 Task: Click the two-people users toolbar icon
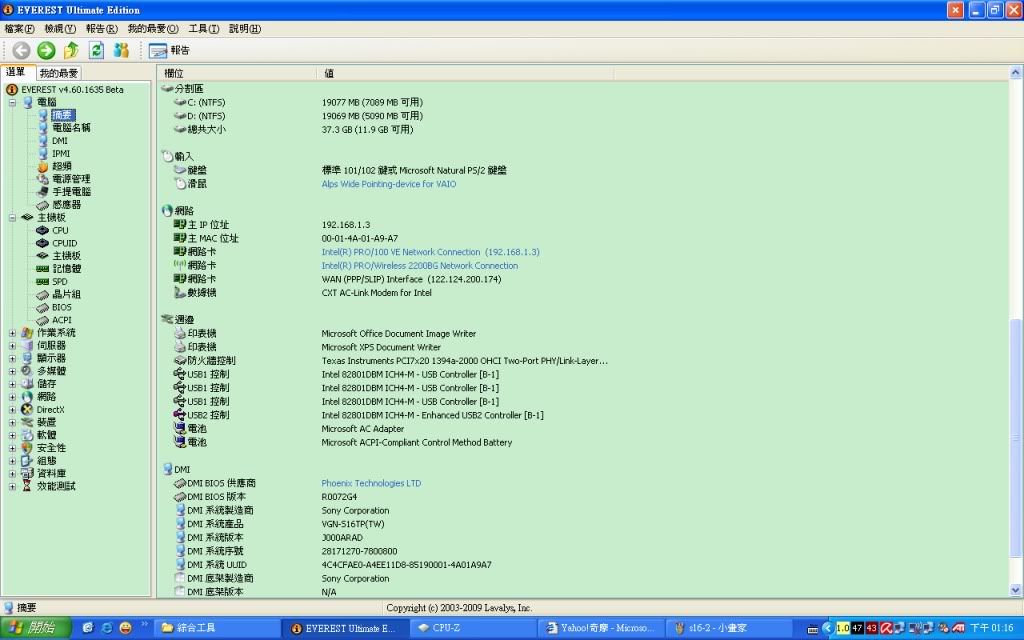[x=121, y=50]
